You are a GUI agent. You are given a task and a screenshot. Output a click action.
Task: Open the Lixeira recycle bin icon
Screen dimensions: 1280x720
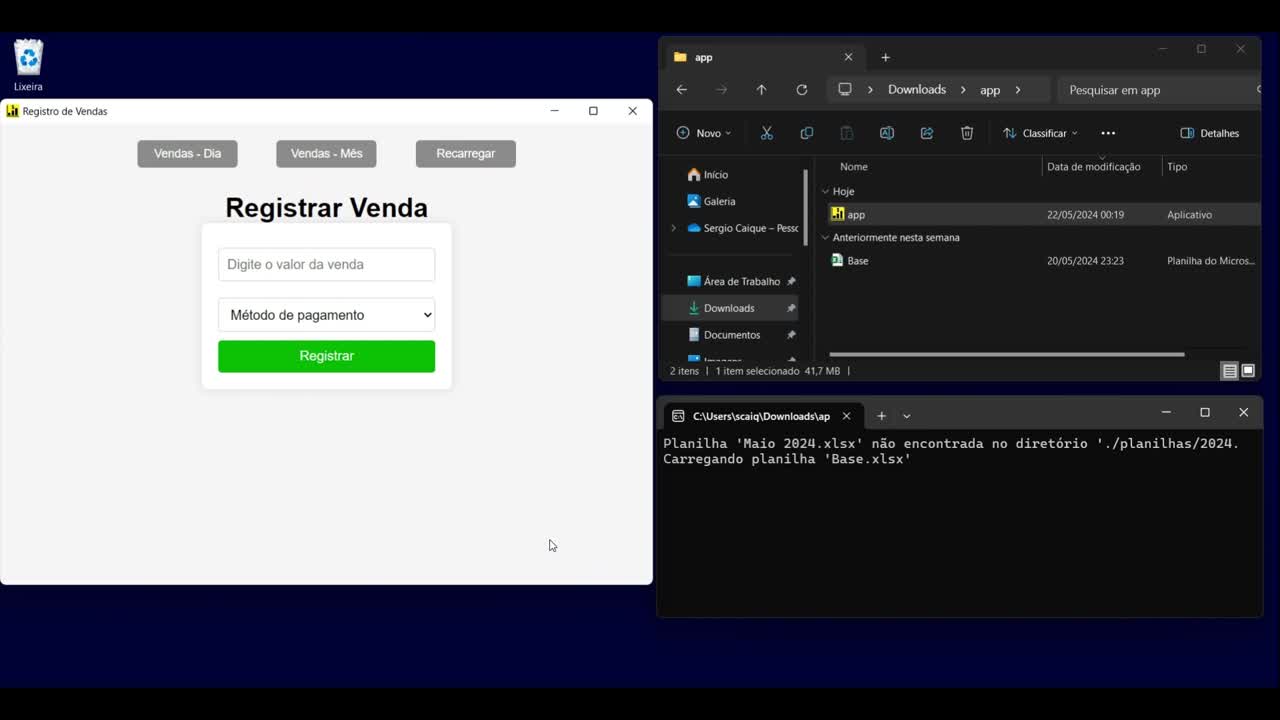(28, 65)
